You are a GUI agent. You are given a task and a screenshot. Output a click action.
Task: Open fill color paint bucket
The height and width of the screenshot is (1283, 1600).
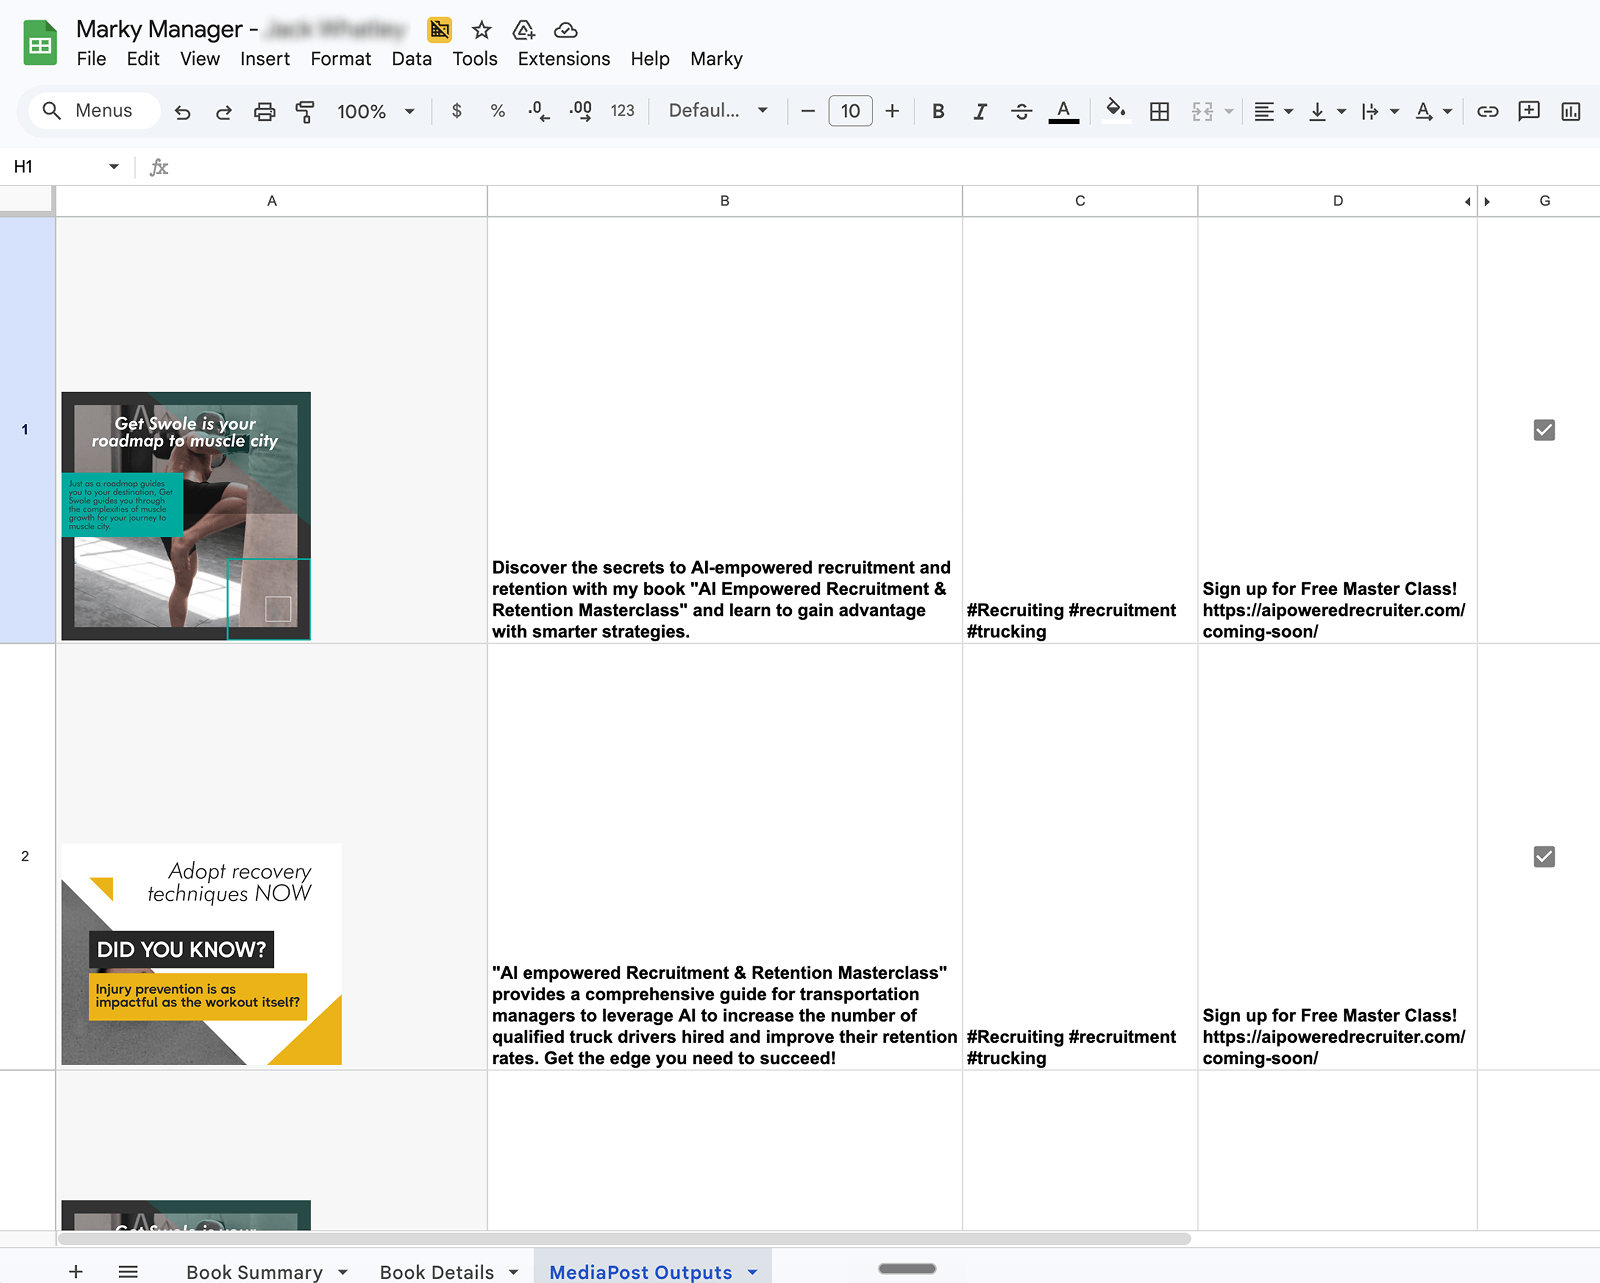pos(1116,111)
